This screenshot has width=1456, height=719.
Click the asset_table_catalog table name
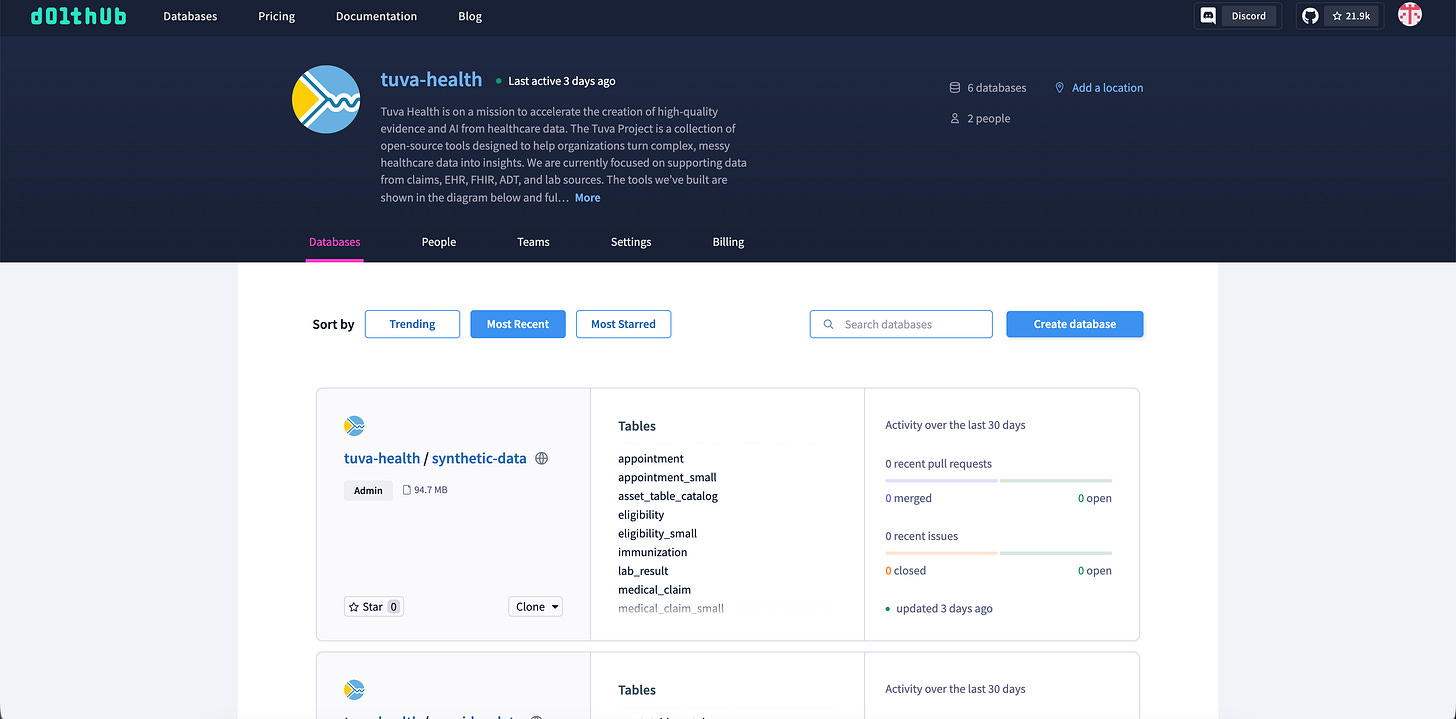(x=668, y=496)
